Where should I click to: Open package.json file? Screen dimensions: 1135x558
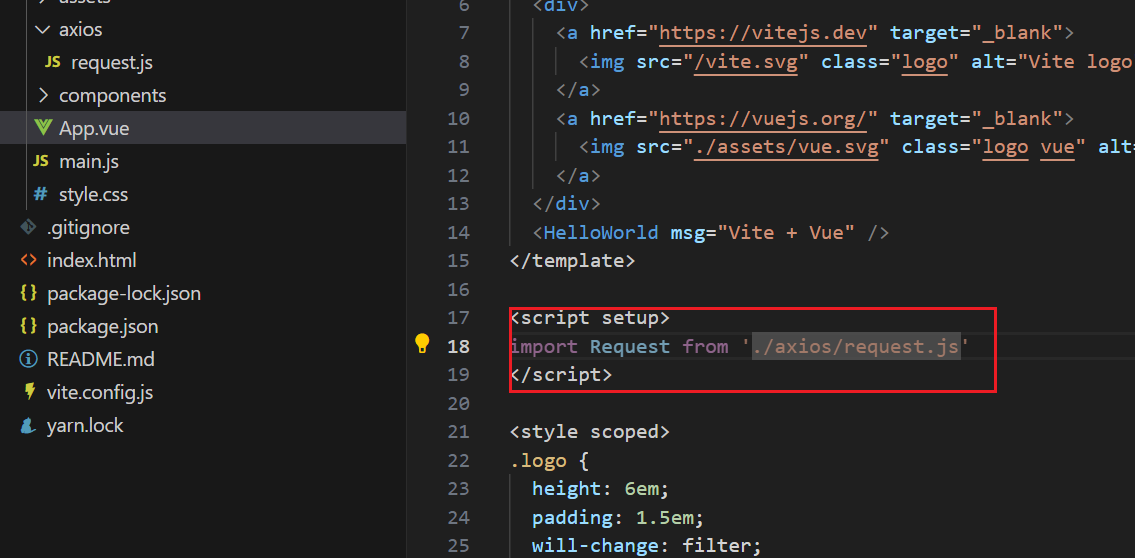(x=102, y=326)
